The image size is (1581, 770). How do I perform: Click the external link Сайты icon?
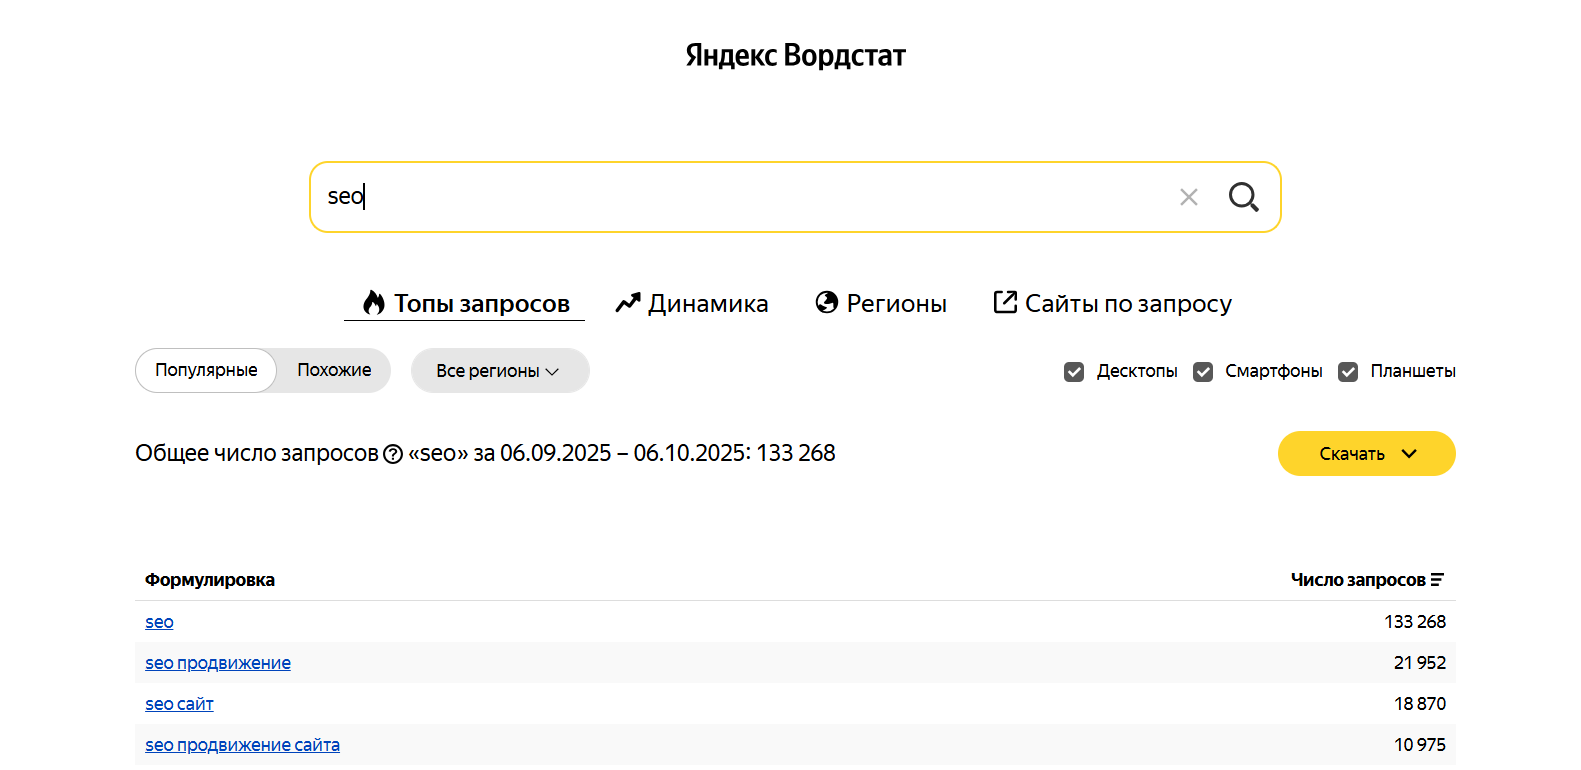[1005, 302]
